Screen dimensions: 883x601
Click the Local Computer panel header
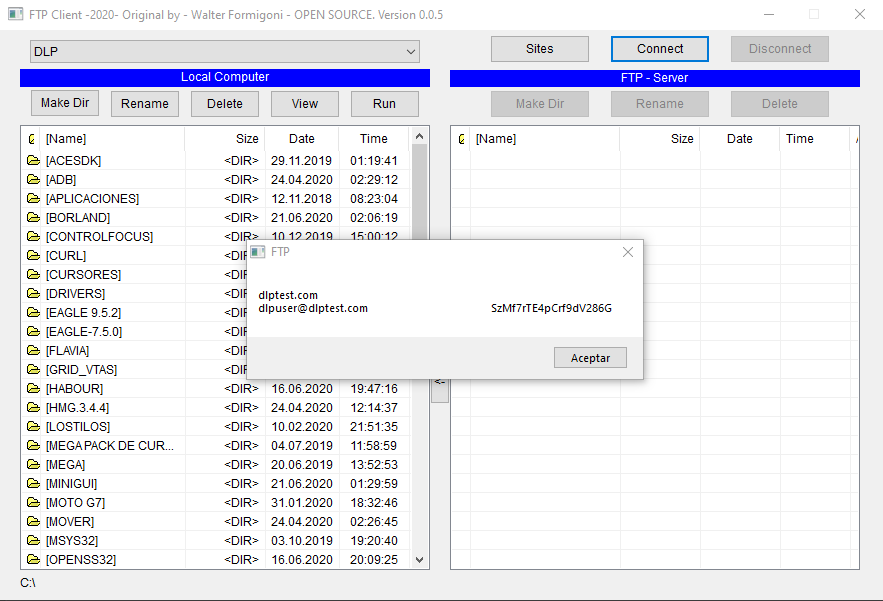click(225, 77)
